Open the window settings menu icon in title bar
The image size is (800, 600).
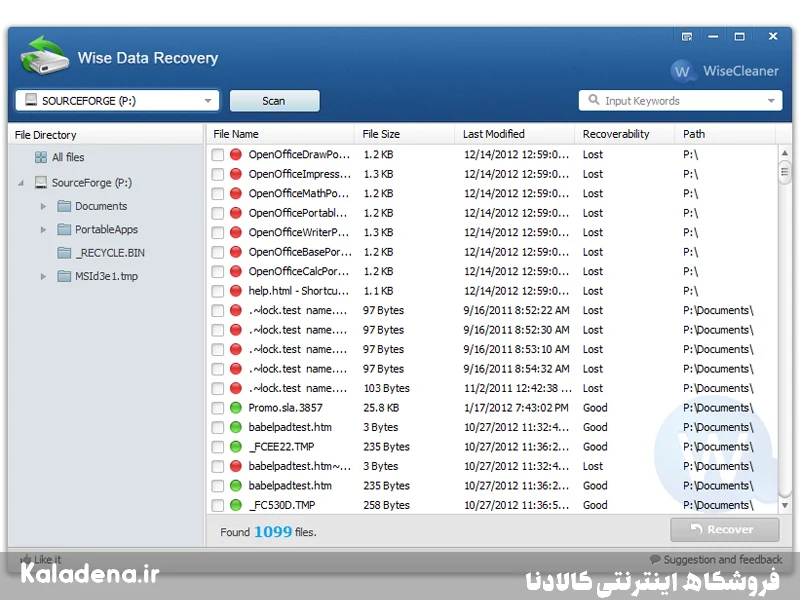(687, 37)
